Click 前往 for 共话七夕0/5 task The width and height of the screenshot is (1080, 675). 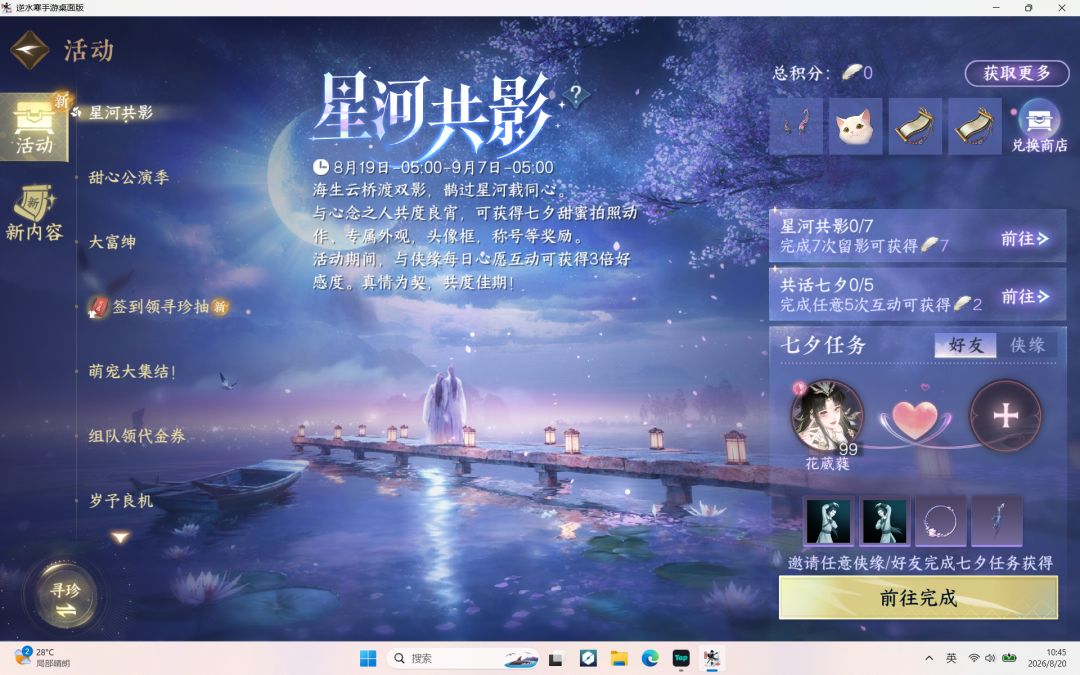click(1025, 297)
